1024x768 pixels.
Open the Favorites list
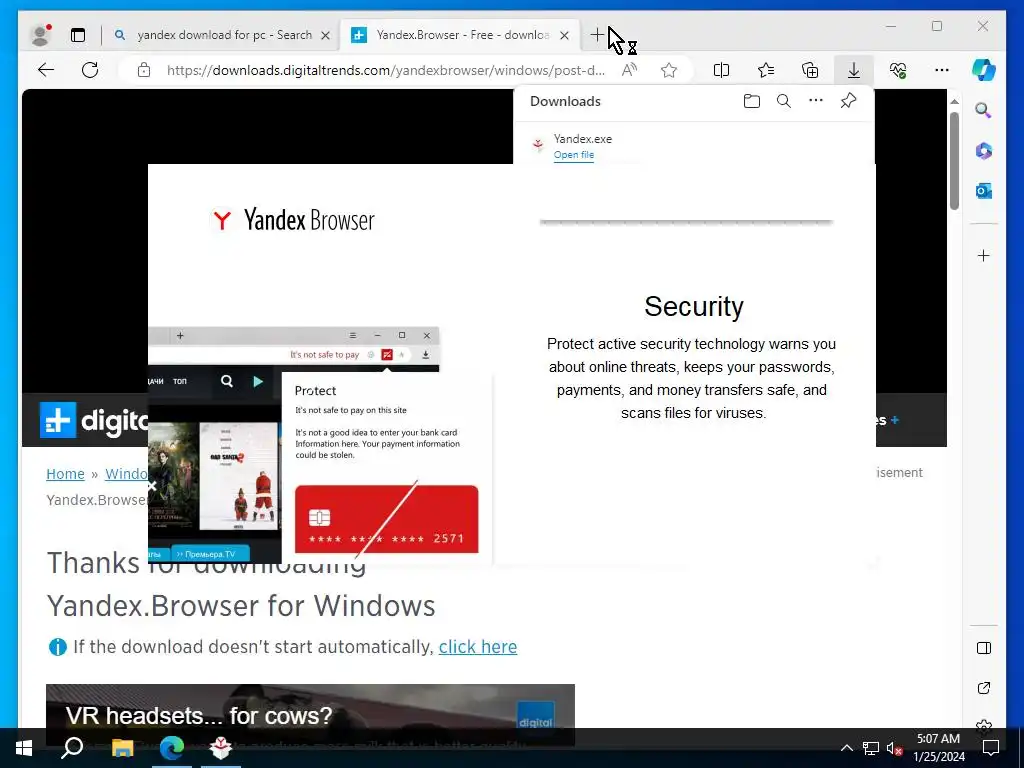765,70
